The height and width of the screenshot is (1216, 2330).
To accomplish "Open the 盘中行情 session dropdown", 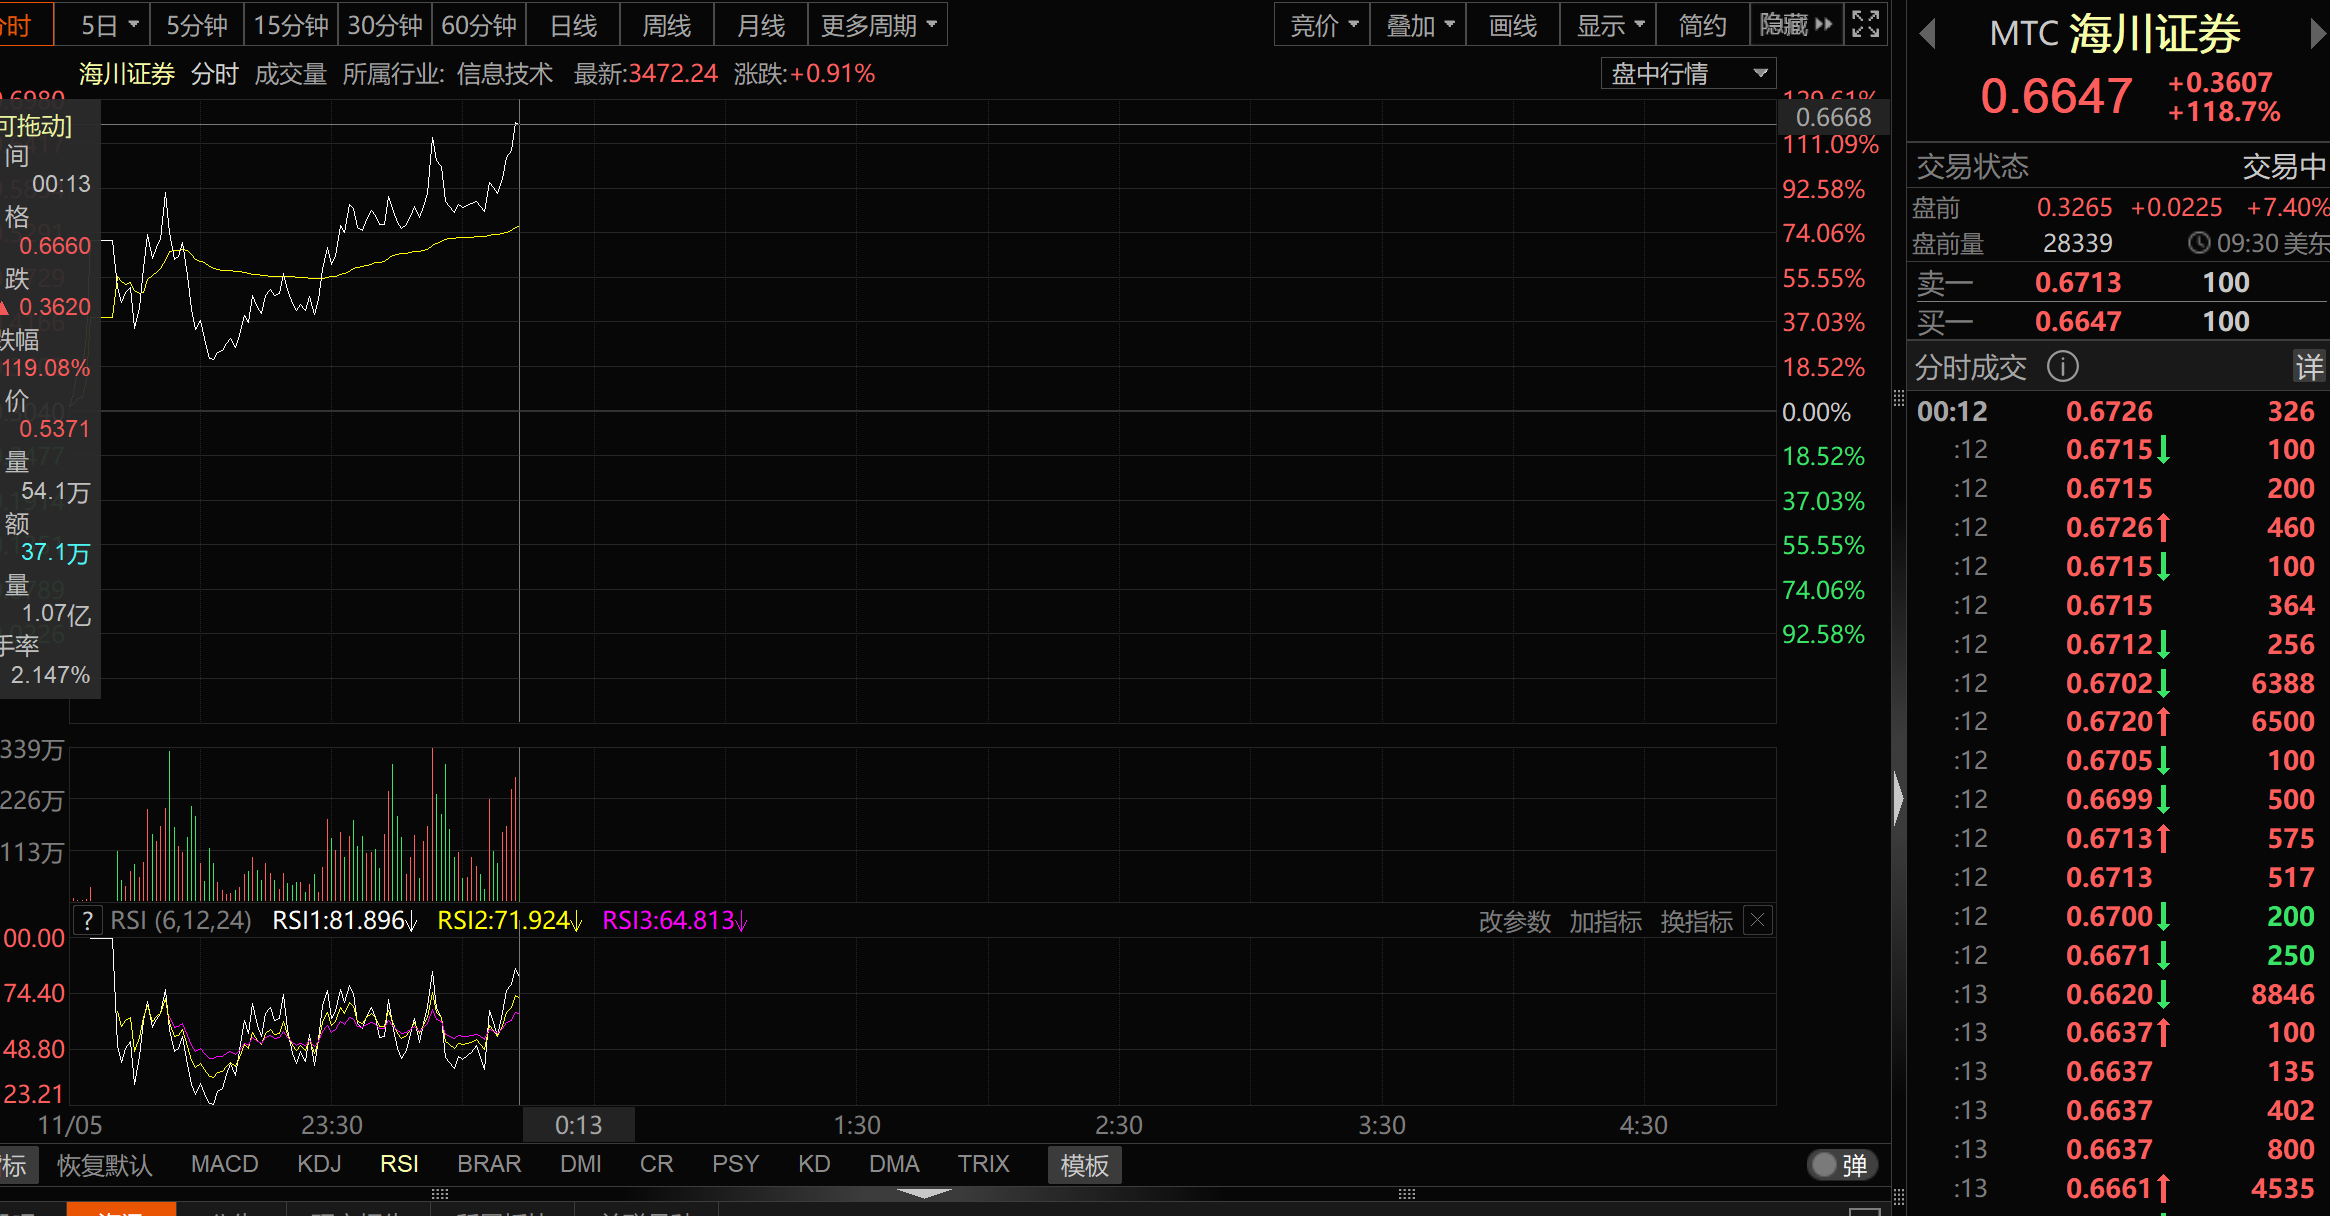I will click(1689, 73).
